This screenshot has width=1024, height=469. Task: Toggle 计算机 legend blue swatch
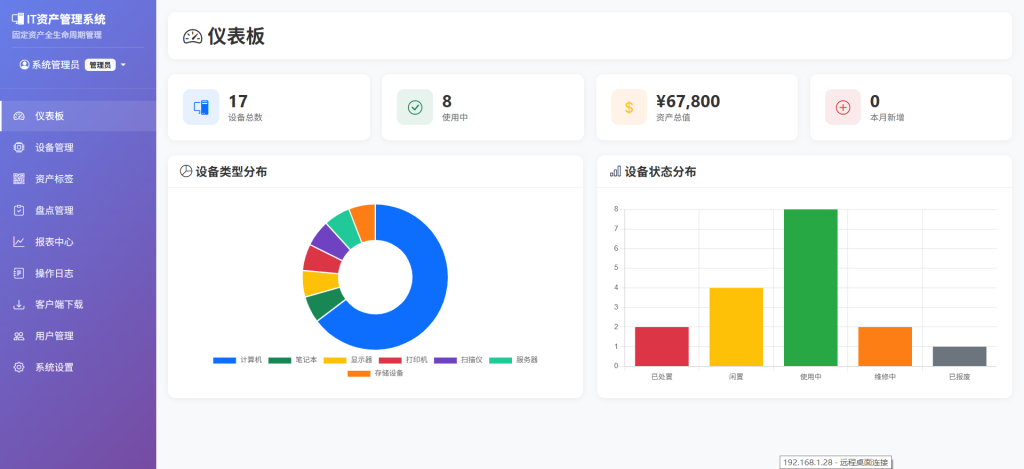click(x=224, y=360)
